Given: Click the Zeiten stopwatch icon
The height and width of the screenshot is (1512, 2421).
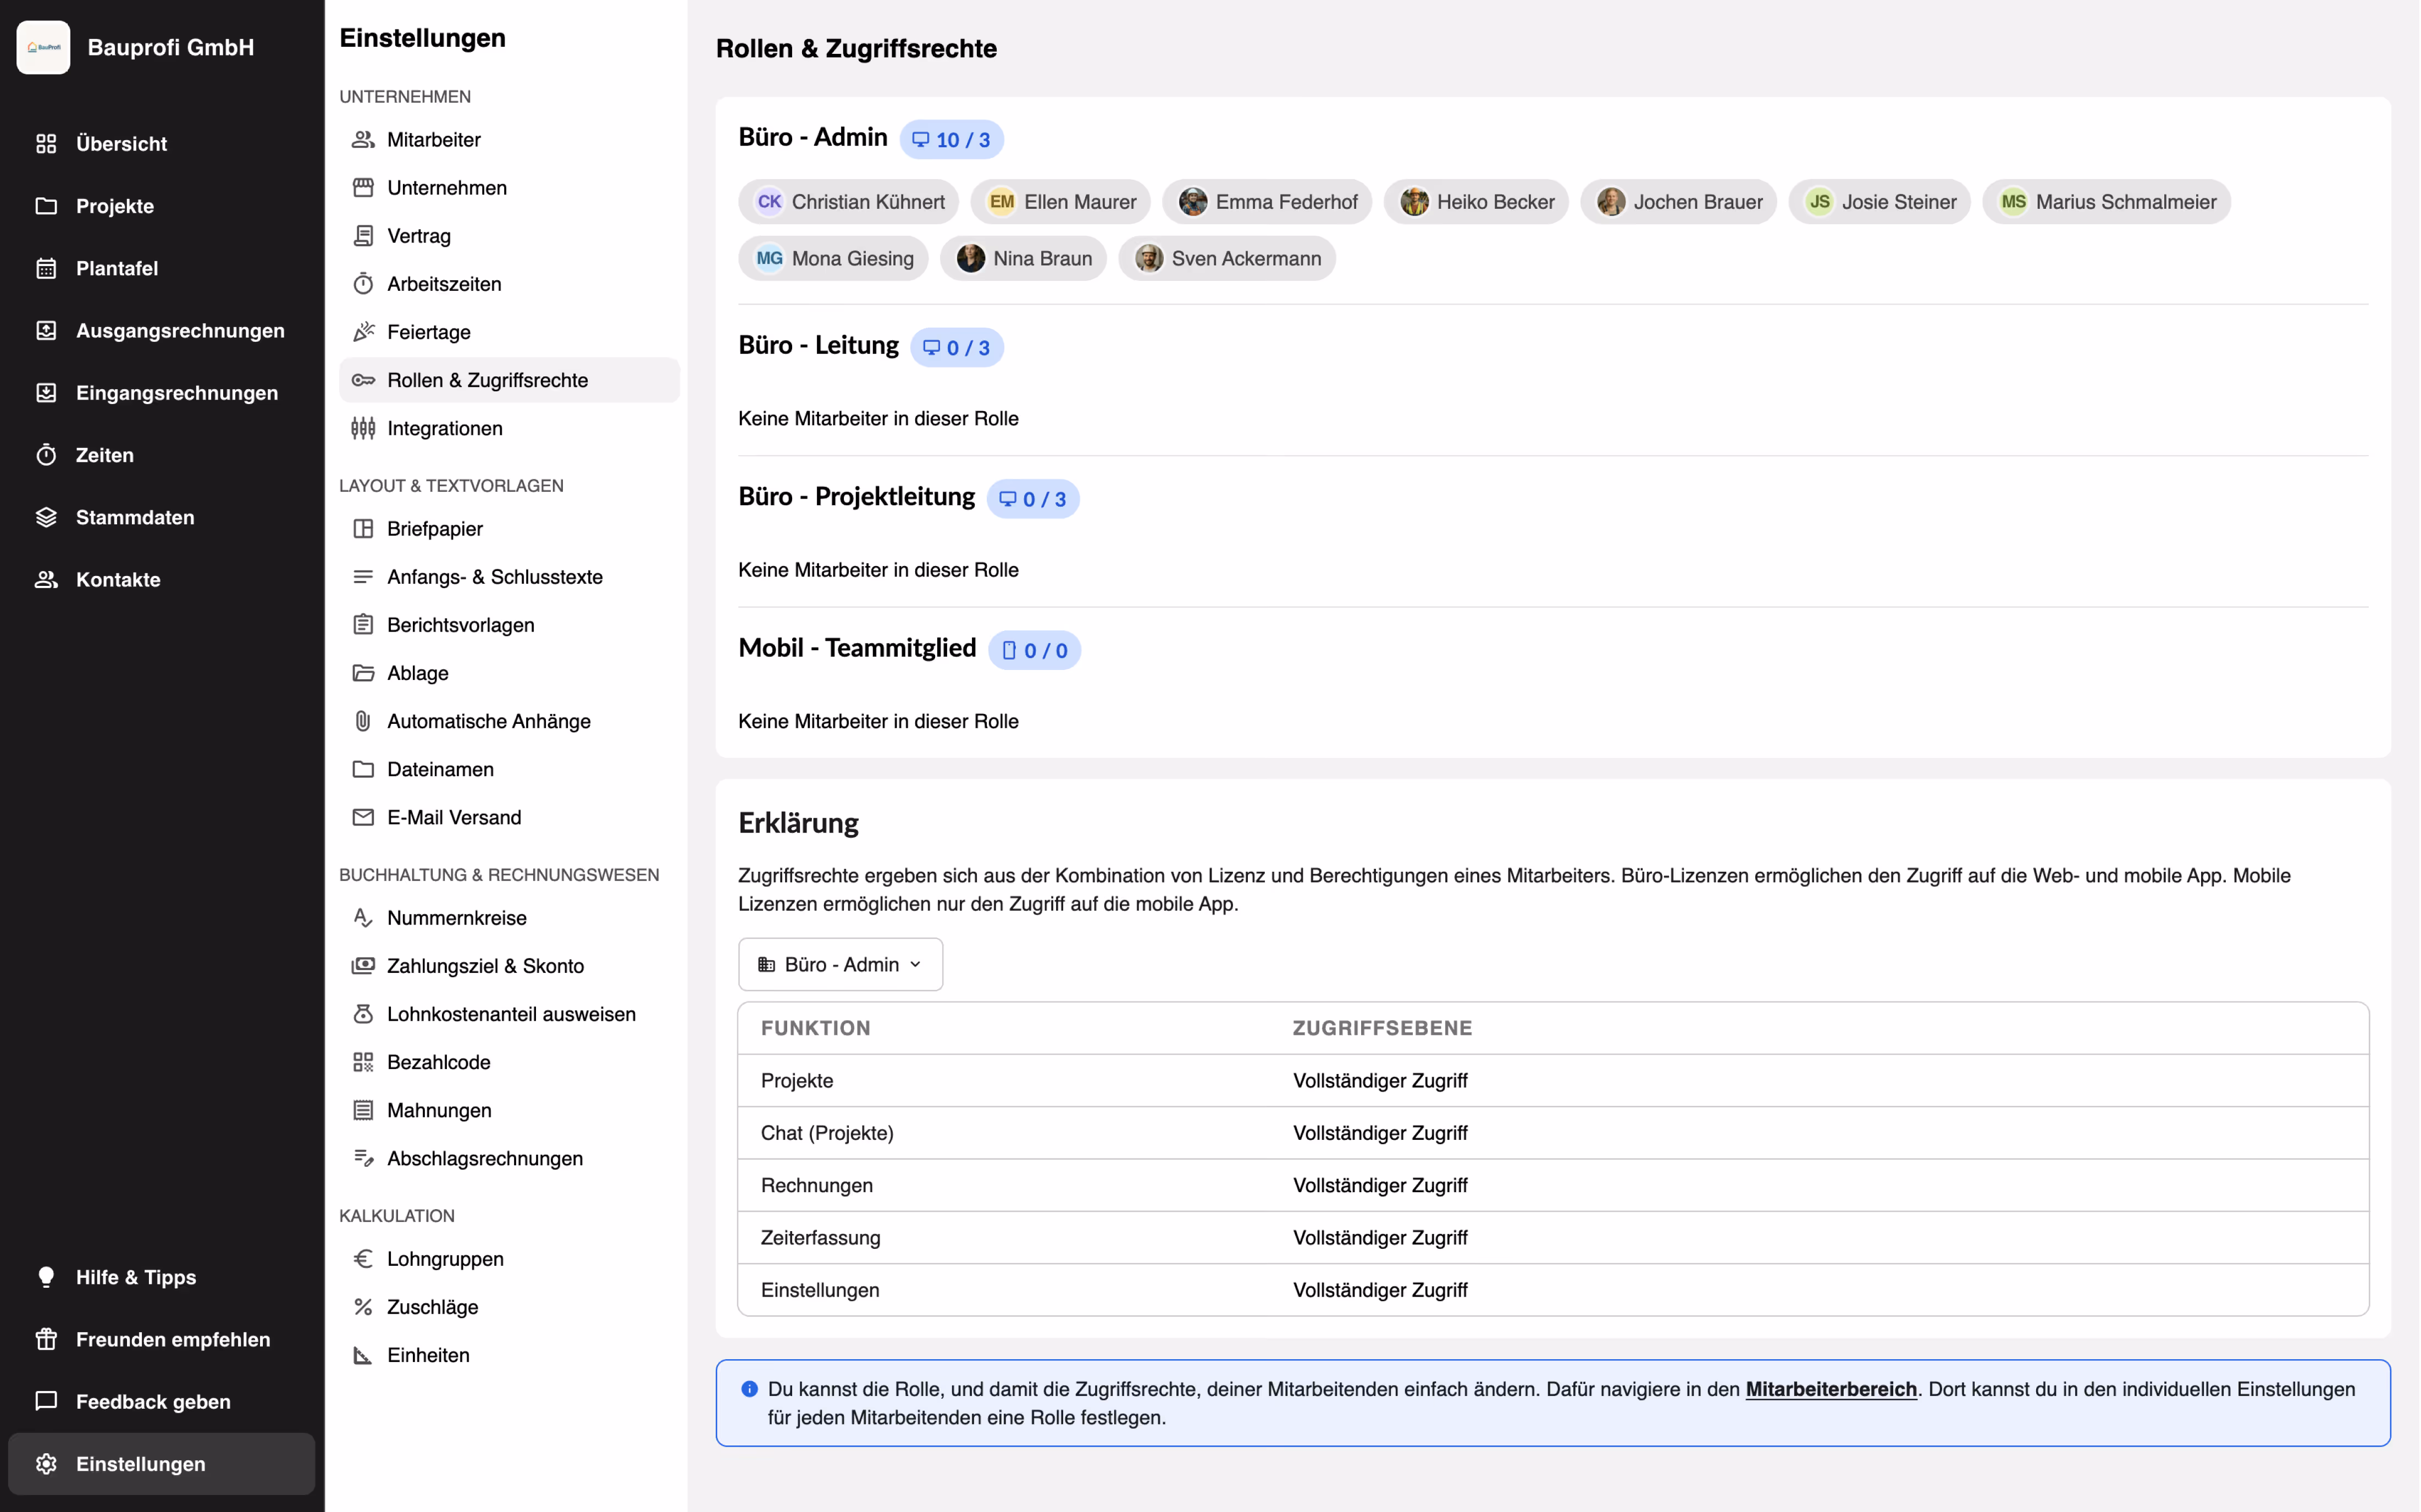Looking at the screenshot, I should [46, 455].
